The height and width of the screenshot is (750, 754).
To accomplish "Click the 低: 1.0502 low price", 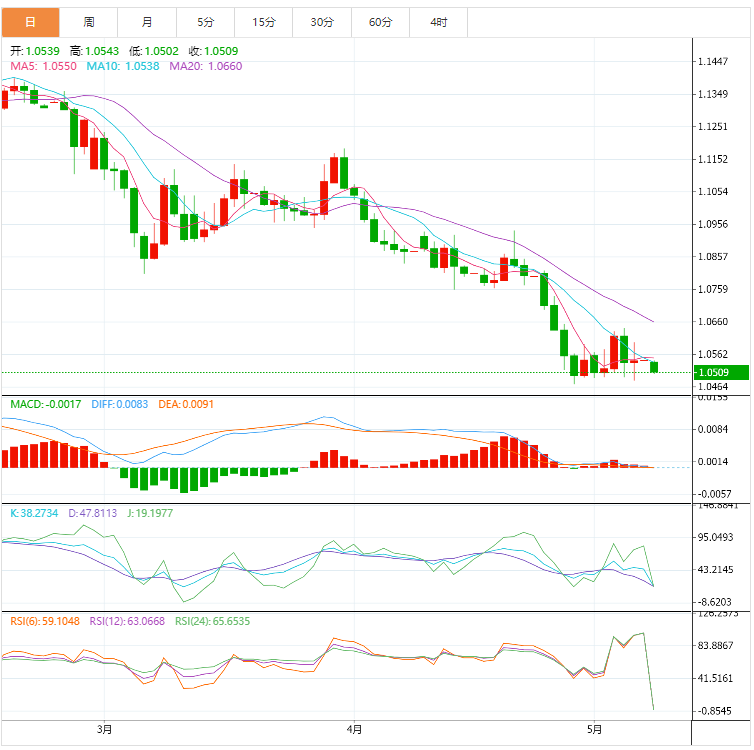I will (x=153, y=51).
